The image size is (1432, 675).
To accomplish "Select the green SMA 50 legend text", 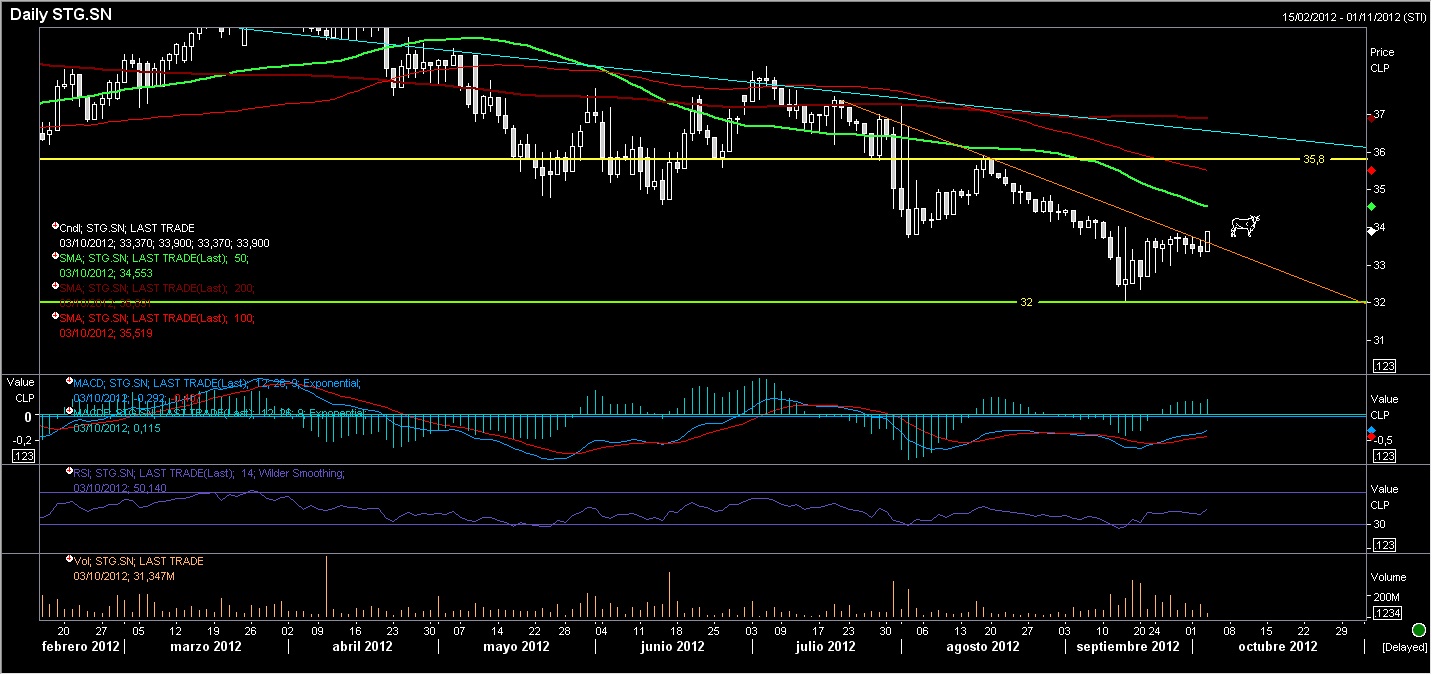I will [154, 258].
